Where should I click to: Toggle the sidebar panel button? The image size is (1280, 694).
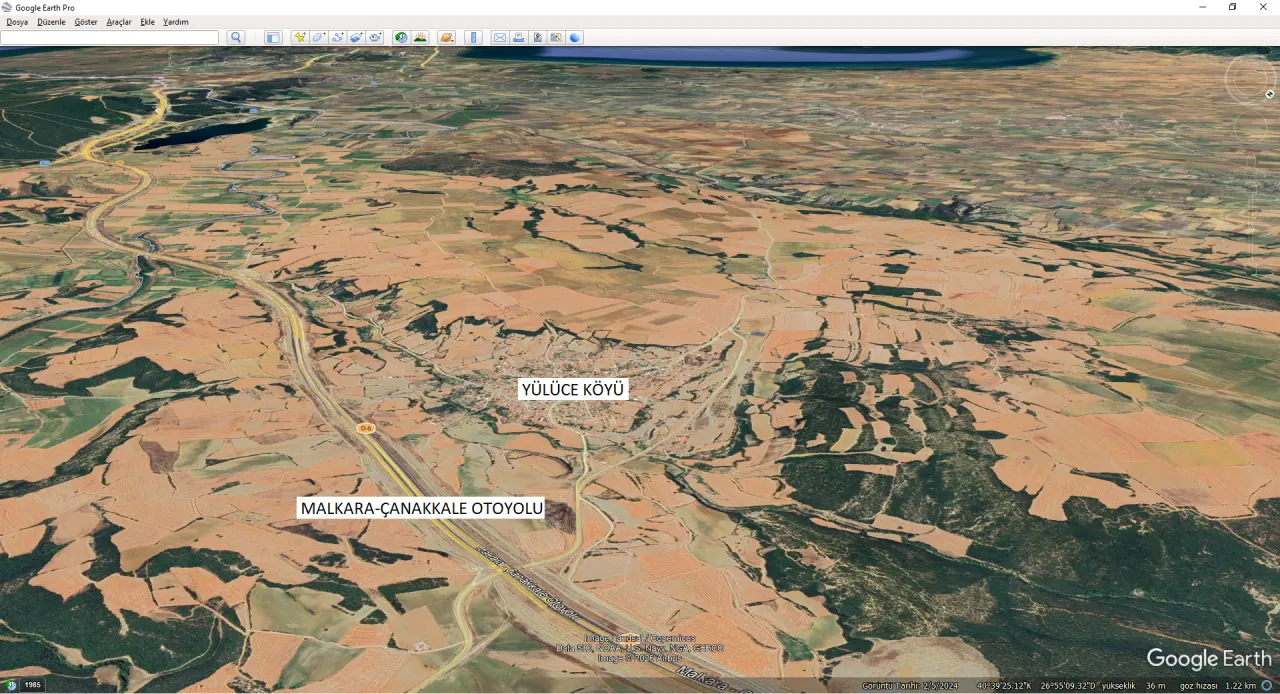273,38
